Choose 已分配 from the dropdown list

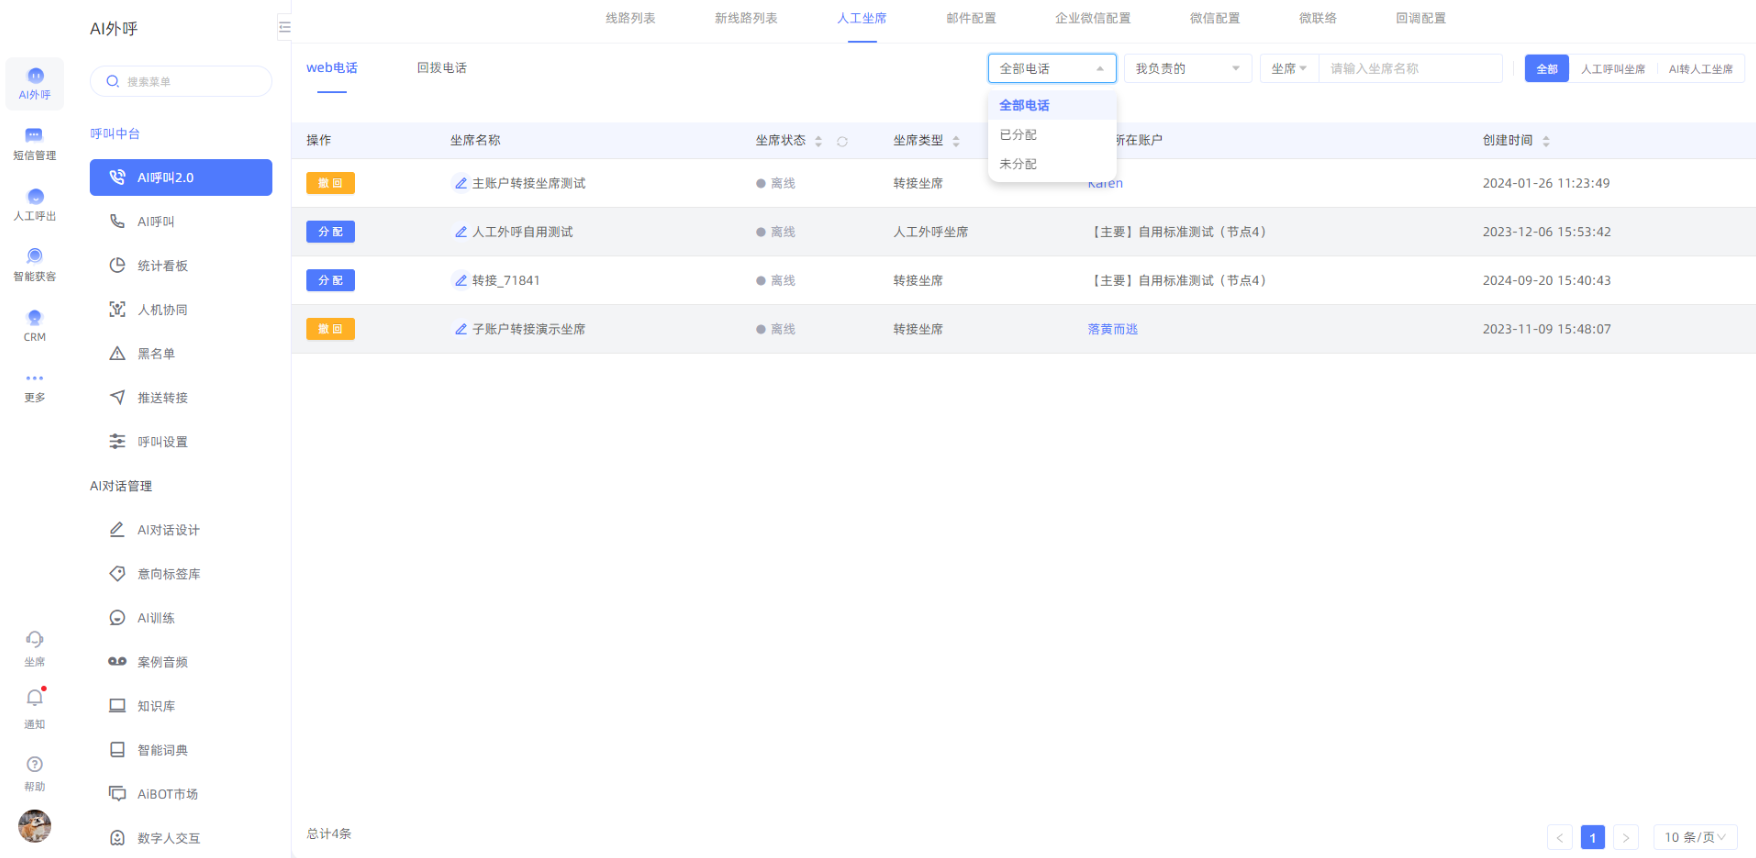(x=1018, y=135)
